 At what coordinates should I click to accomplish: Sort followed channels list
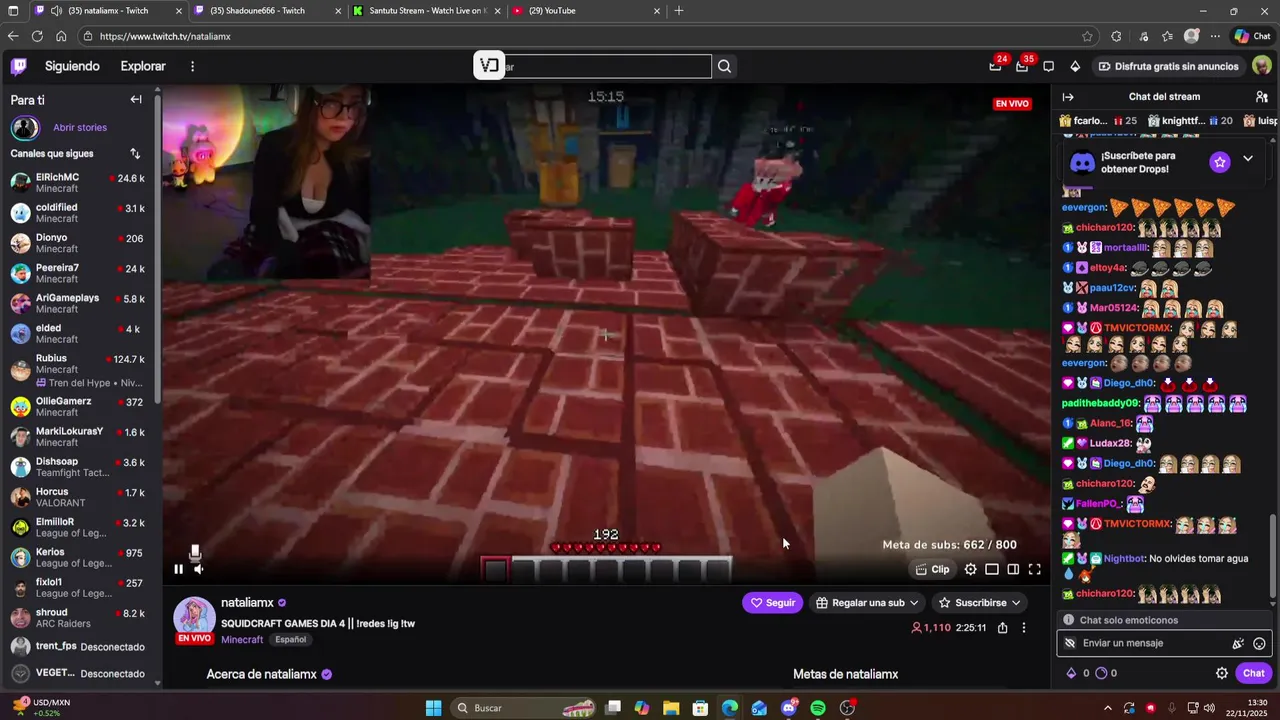tap(135, 153)
